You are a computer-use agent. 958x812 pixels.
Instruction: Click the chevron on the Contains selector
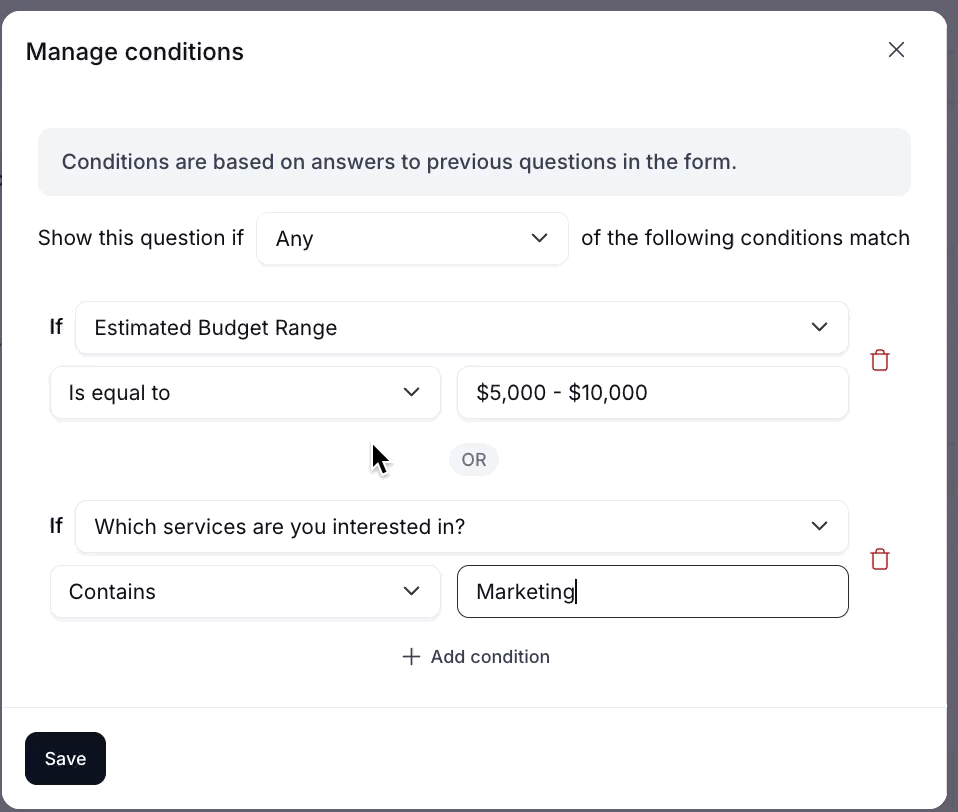411,591
